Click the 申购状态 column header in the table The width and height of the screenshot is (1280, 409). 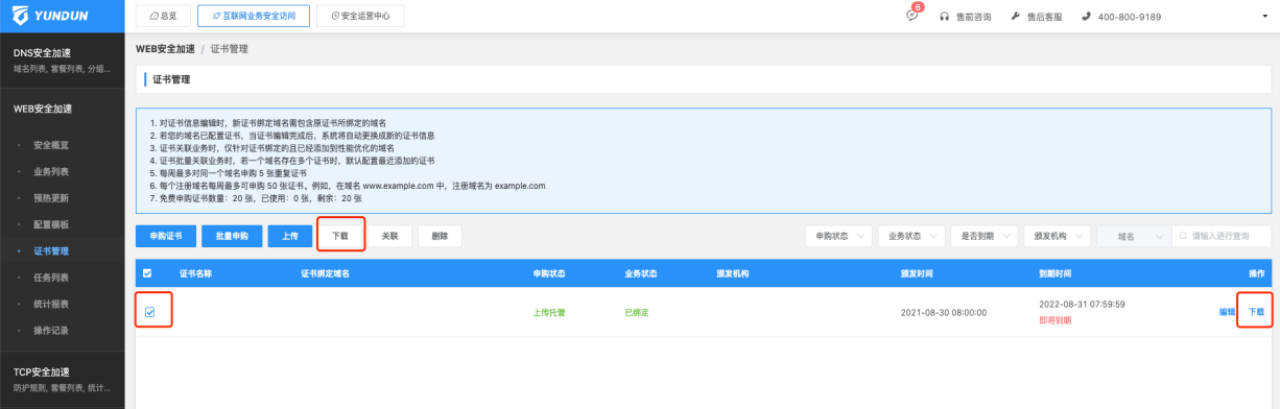[549, 273]
